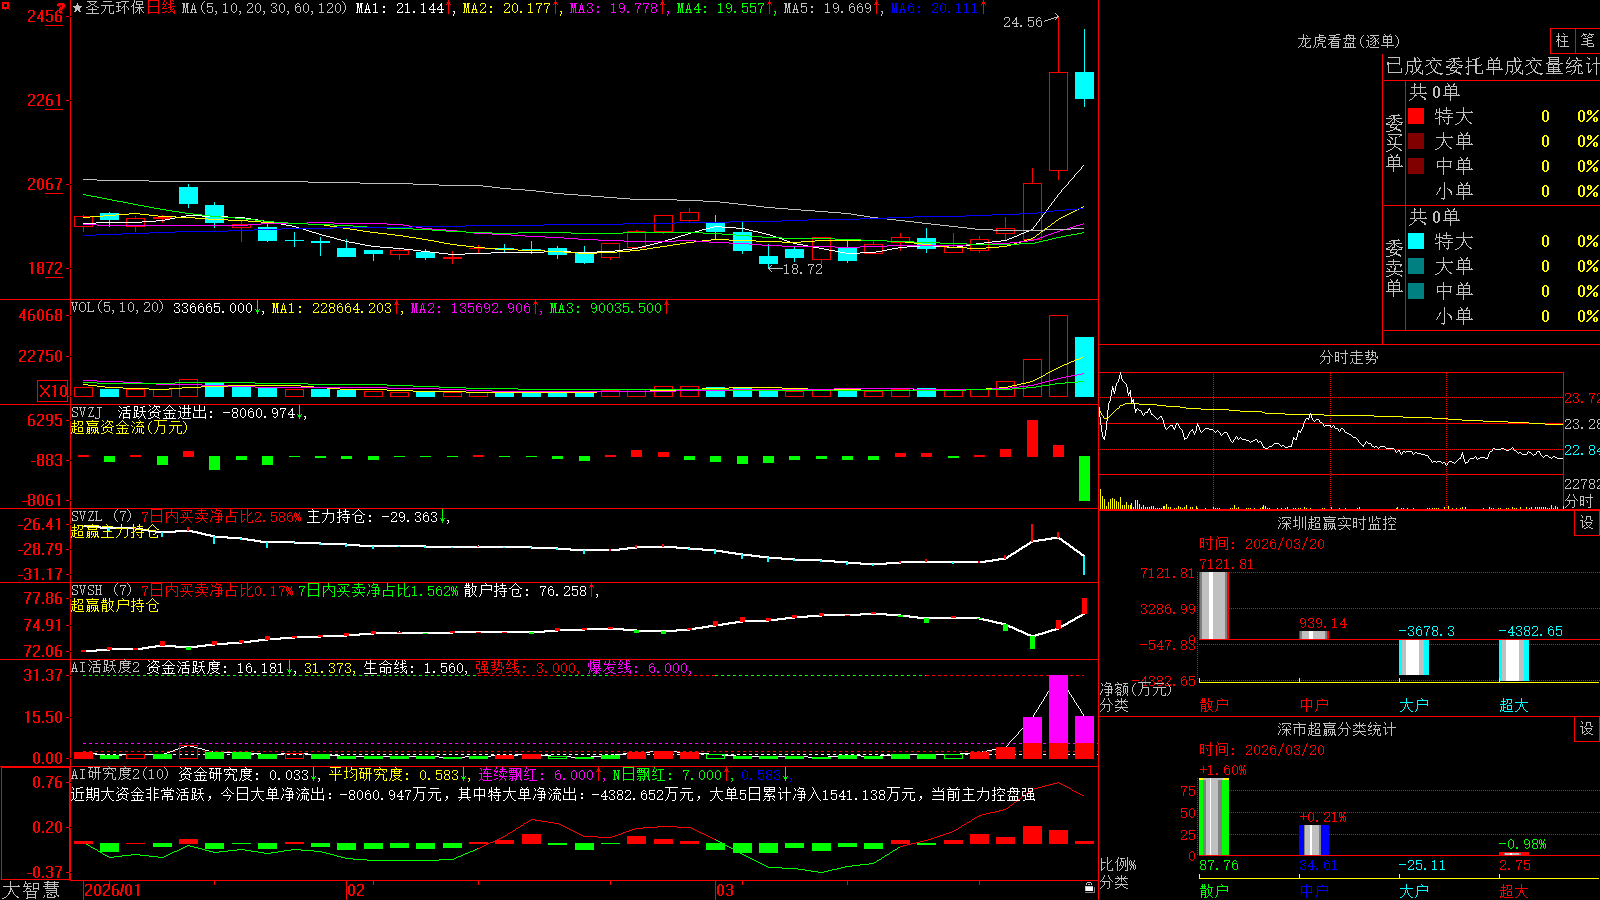Viewport: 1600px width, 900px height.
Task: Click the 深圳超赢实时监控 panel title
Action: click(1337, 523)
